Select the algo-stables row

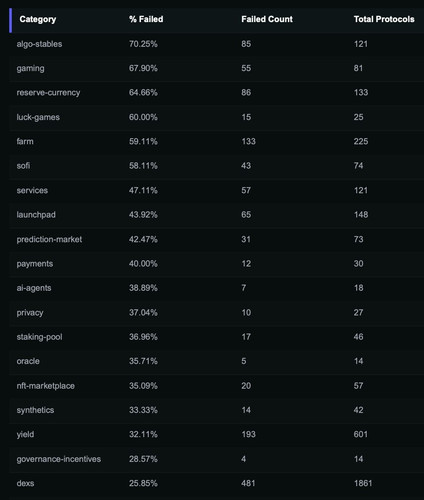pyautogui.click(x=217, y=44)
